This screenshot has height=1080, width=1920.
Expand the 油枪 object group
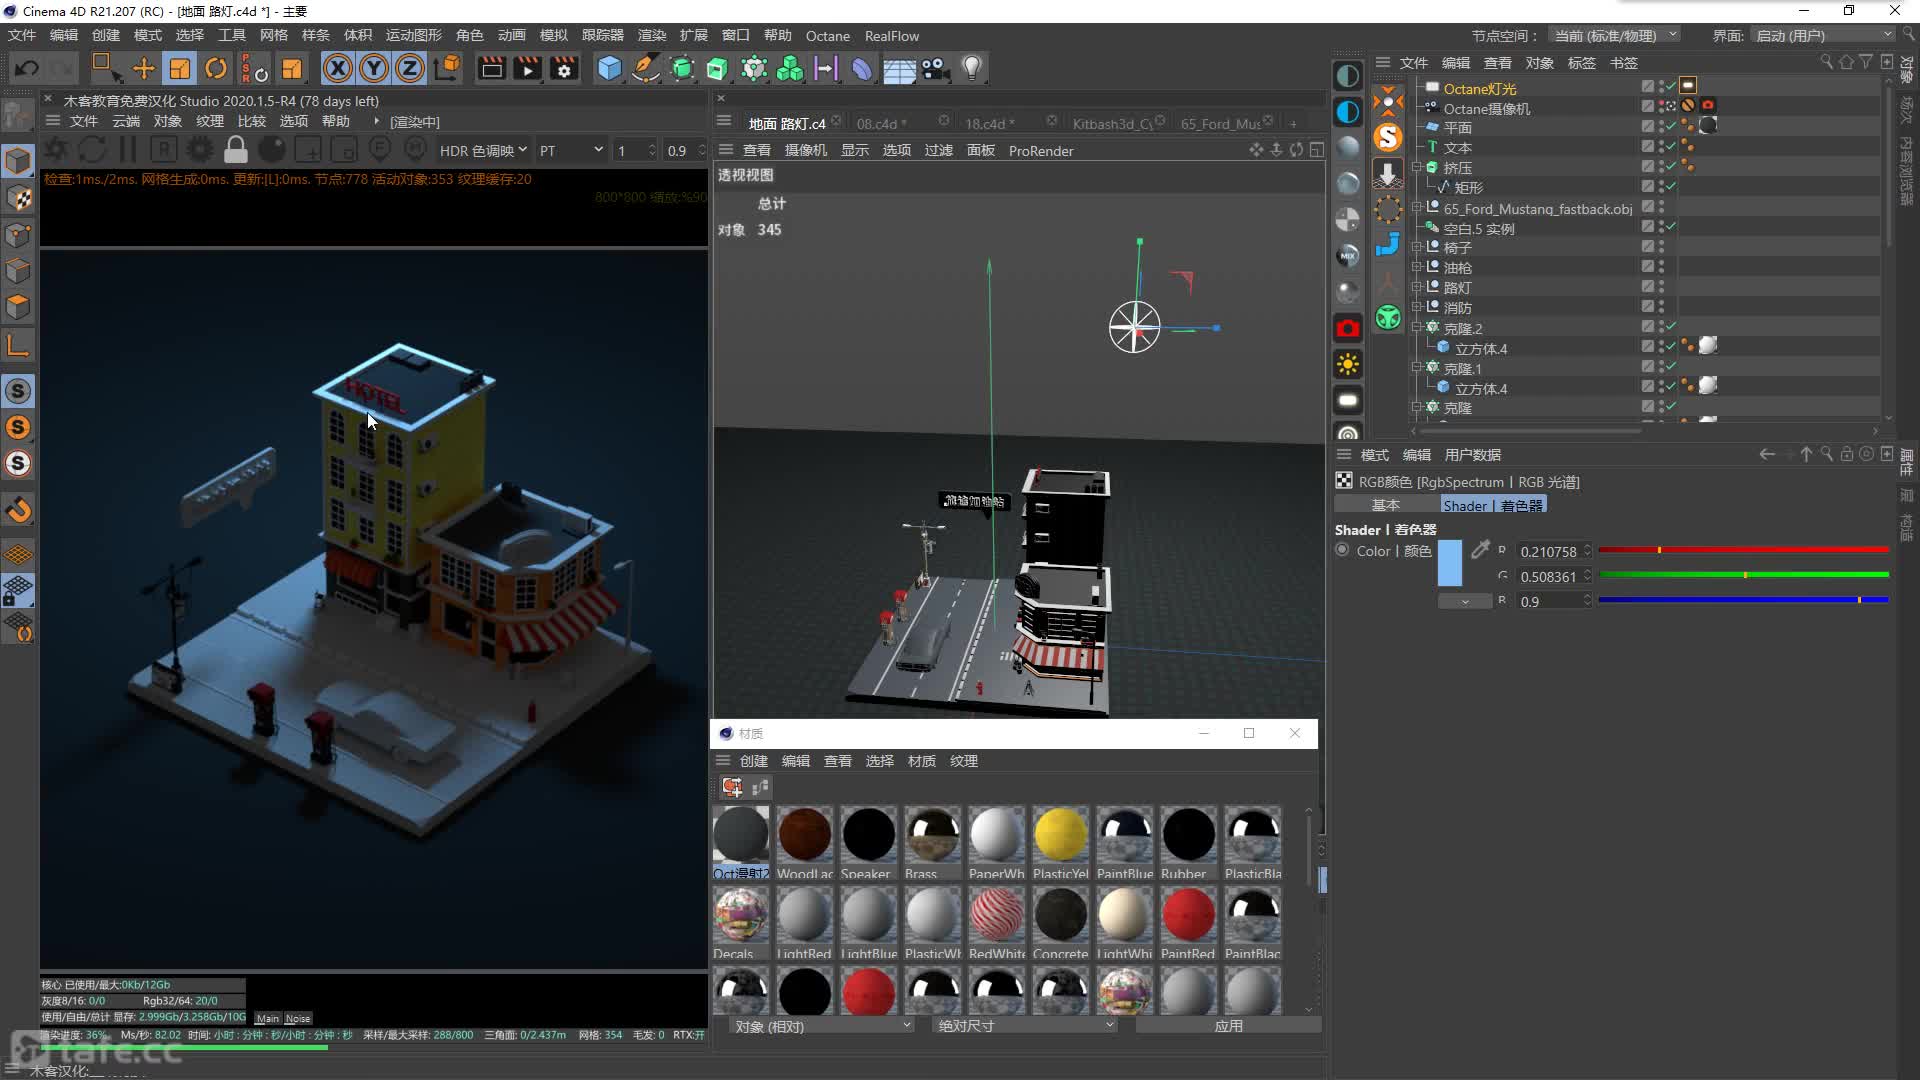pos(1416,267)
